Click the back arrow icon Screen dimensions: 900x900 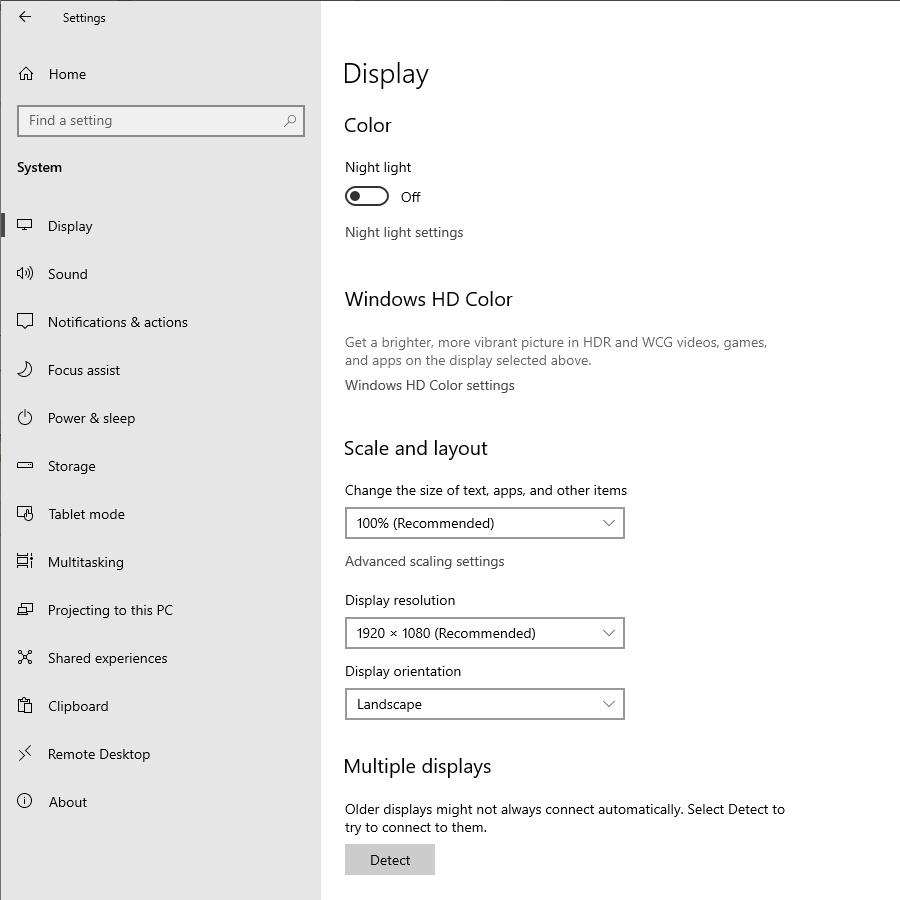pos(25,17)
